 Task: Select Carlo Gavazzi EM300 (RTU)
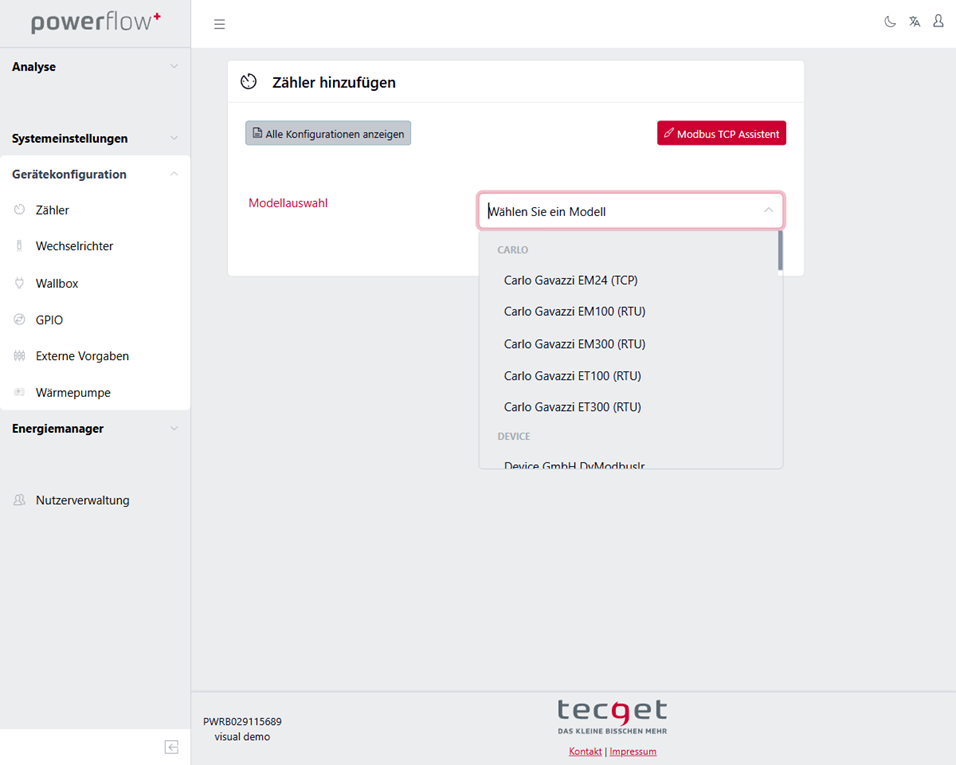click(629, 344)
